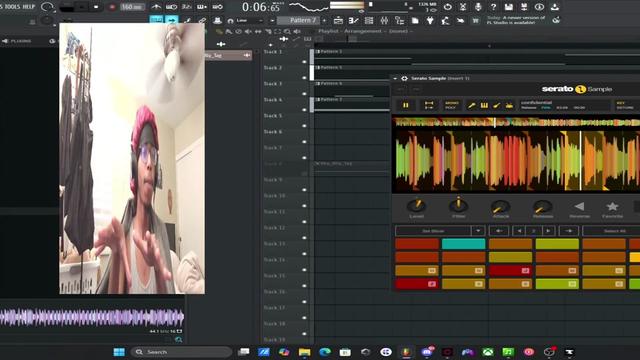This screenshot has width=640, height=360.
Task: Adjust the Release knob
Action: pyautogui.click(x=542, y=207)
